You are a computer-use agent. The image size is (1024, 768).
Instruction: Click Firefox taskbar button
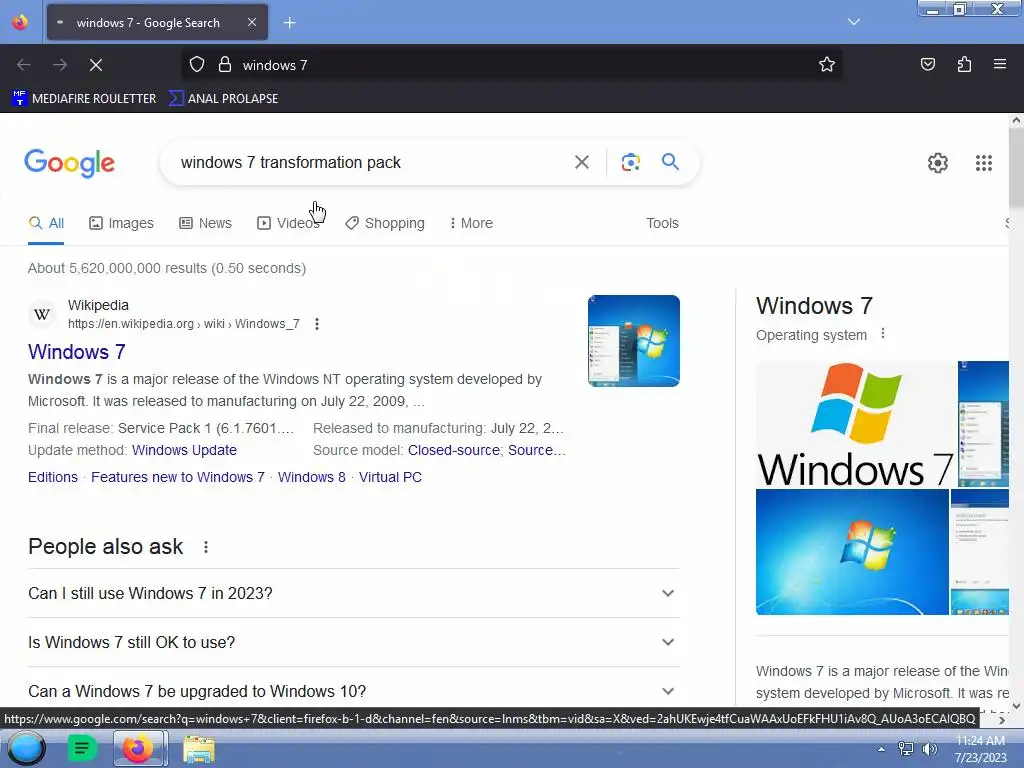click(x=140, y=748)
